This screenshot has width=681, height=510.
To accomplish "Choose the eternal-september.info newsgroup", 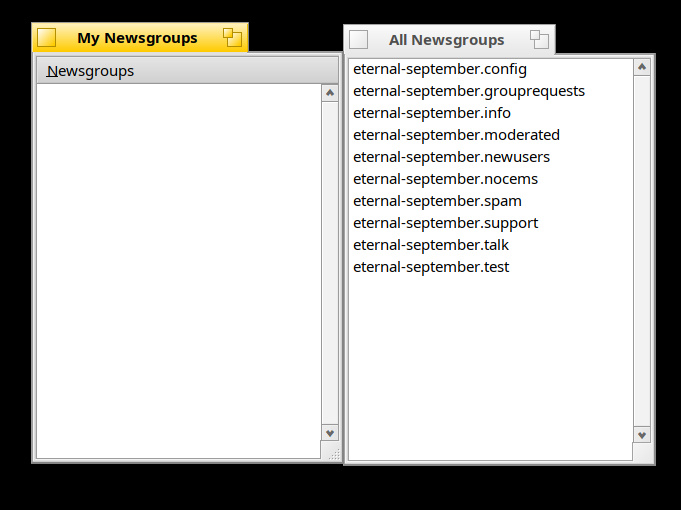I will pyautogui.click(x=432, y=113).
